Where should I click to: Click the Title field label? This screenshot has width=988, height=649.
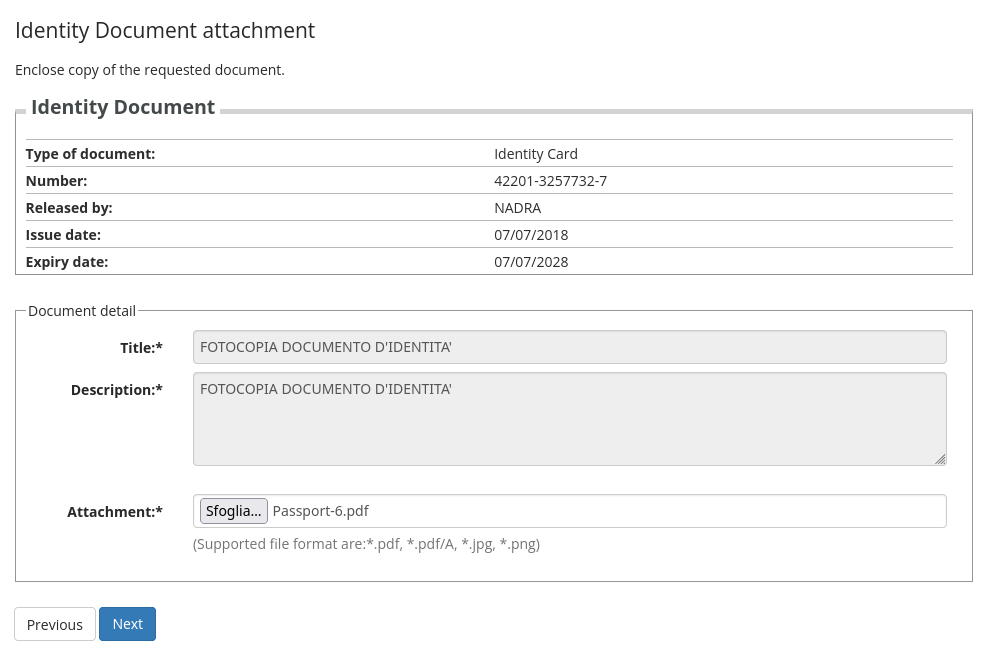pos(141,347)
